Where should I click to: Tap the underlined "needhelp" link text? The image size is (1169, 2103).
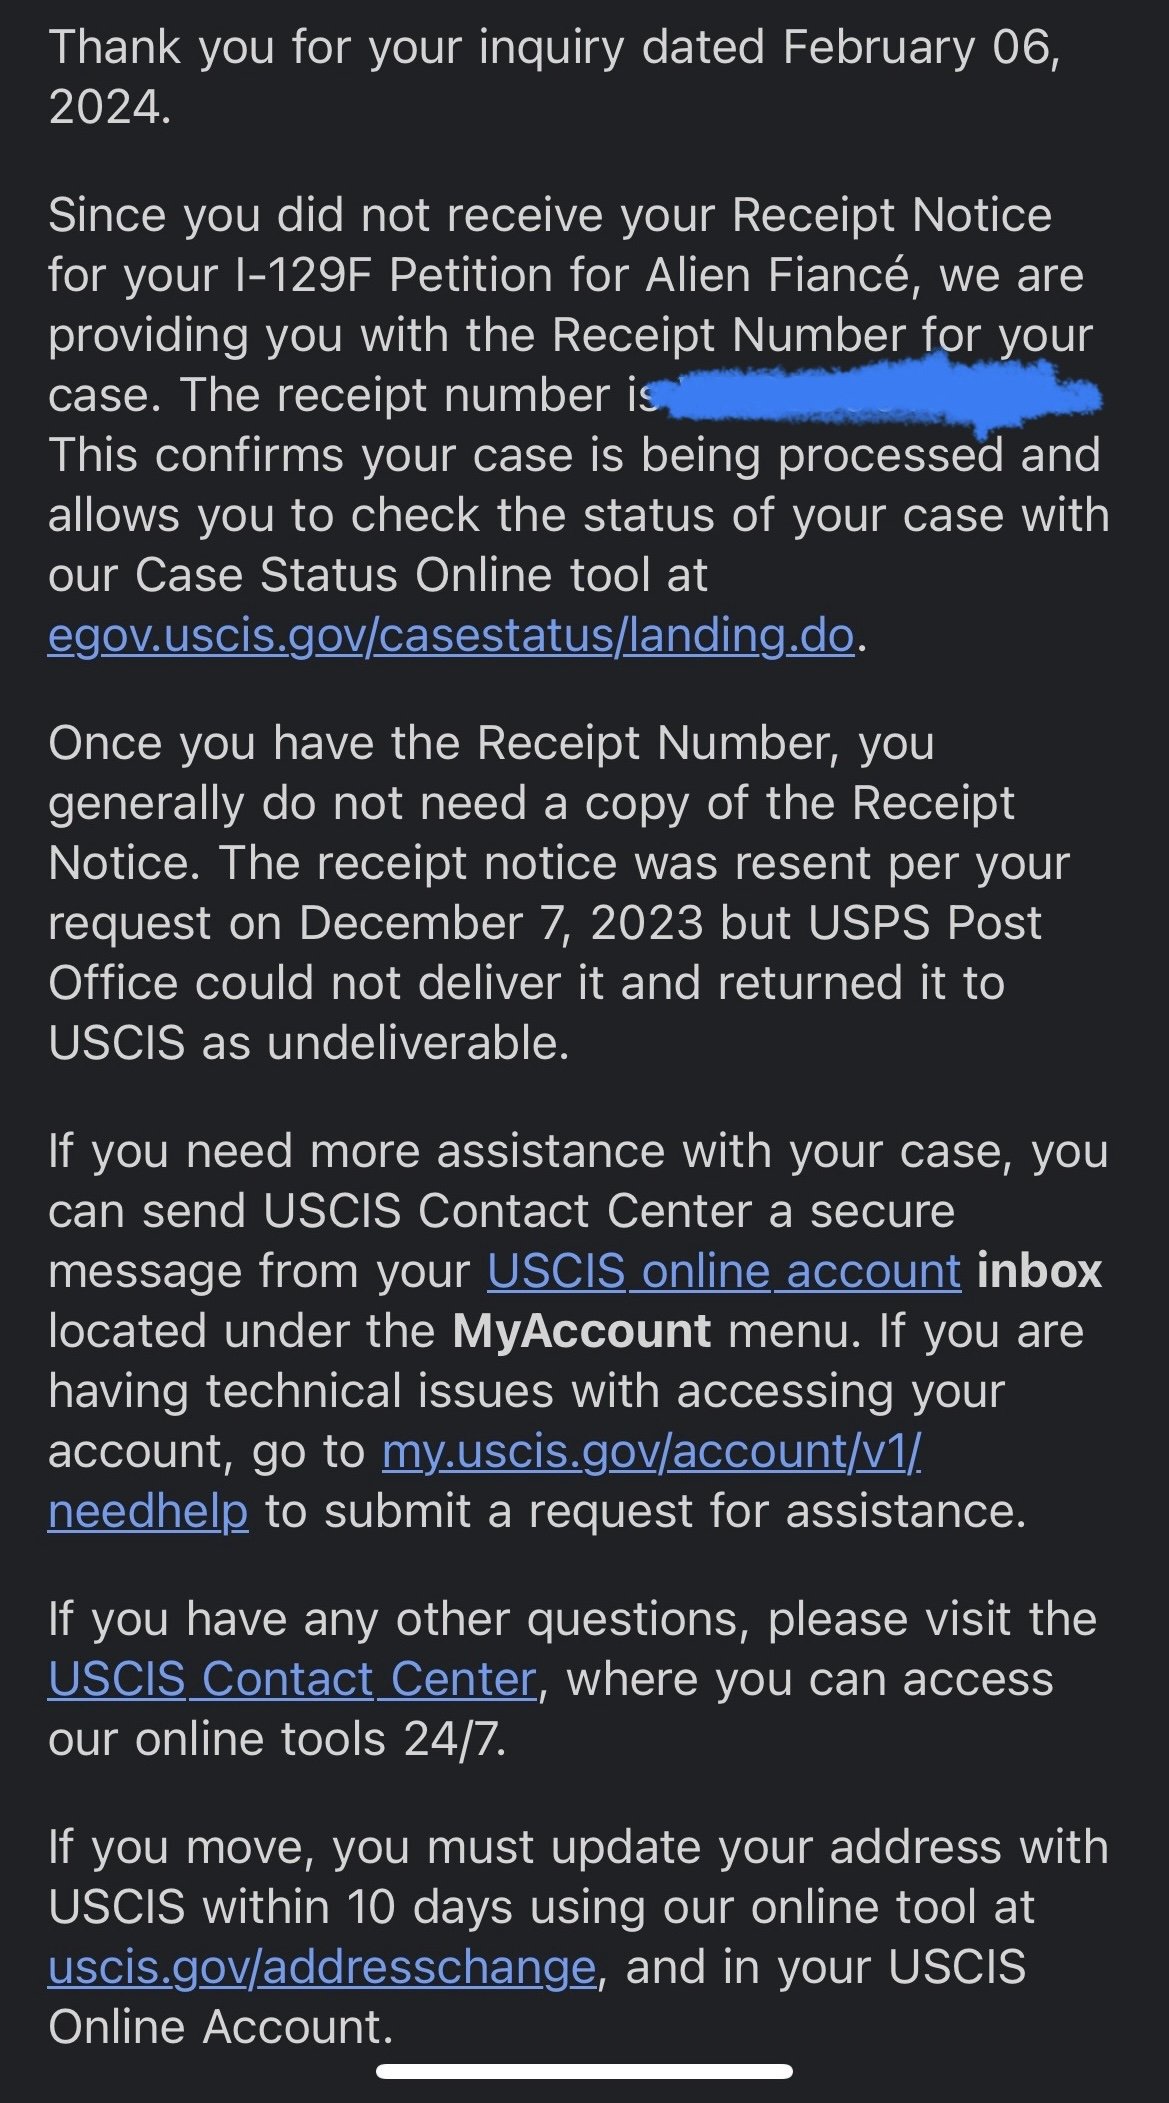[x=148, y=1512]
